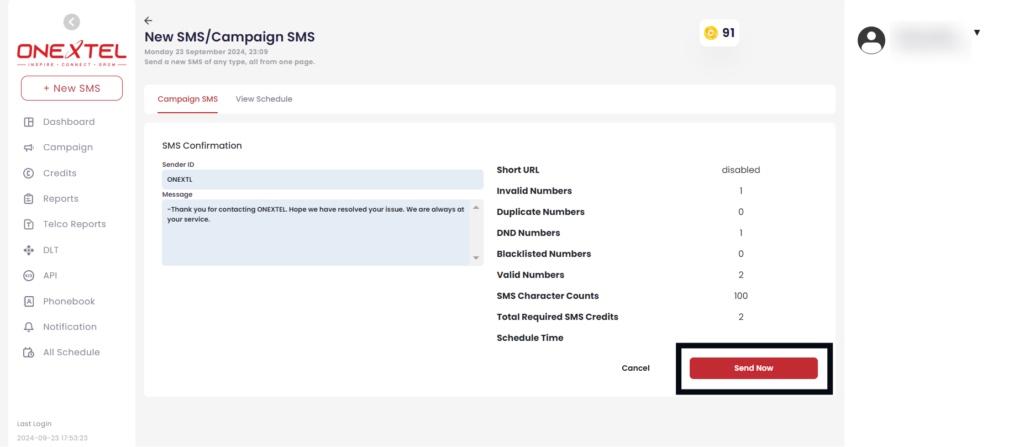Click the Reports clipboard icon
Viewport: 1024px width, 447px height.
(x=29, y=199)
